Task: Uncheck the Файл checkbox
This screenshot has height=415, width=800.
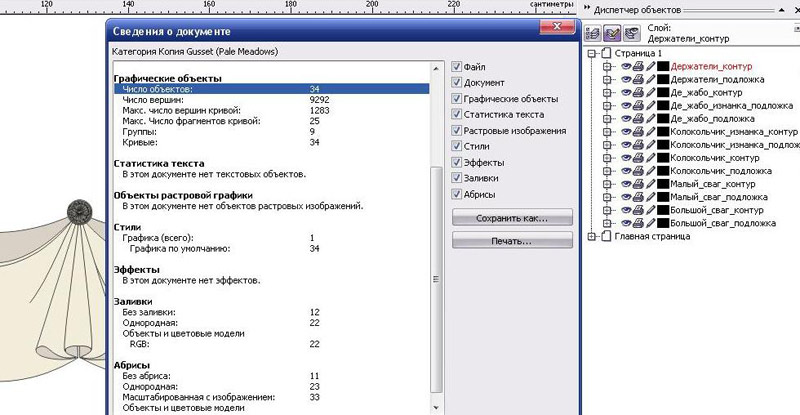Action: [x=457, y=66]
